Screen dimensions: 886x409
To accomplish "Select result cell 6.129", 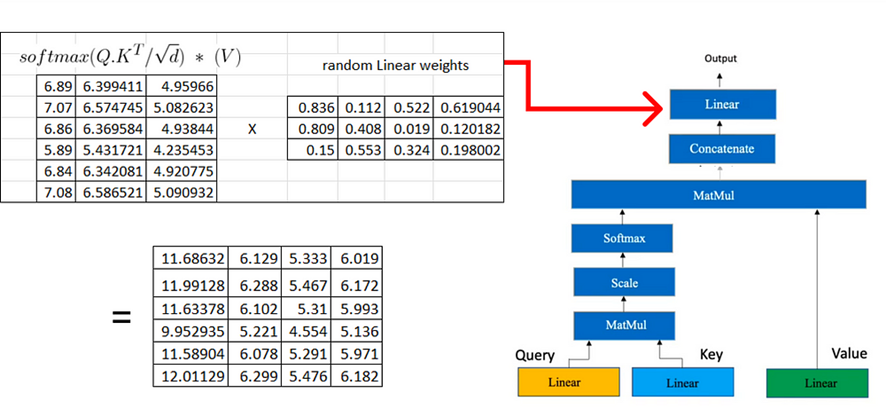I will pyautogui.click(x=255, y=258).
